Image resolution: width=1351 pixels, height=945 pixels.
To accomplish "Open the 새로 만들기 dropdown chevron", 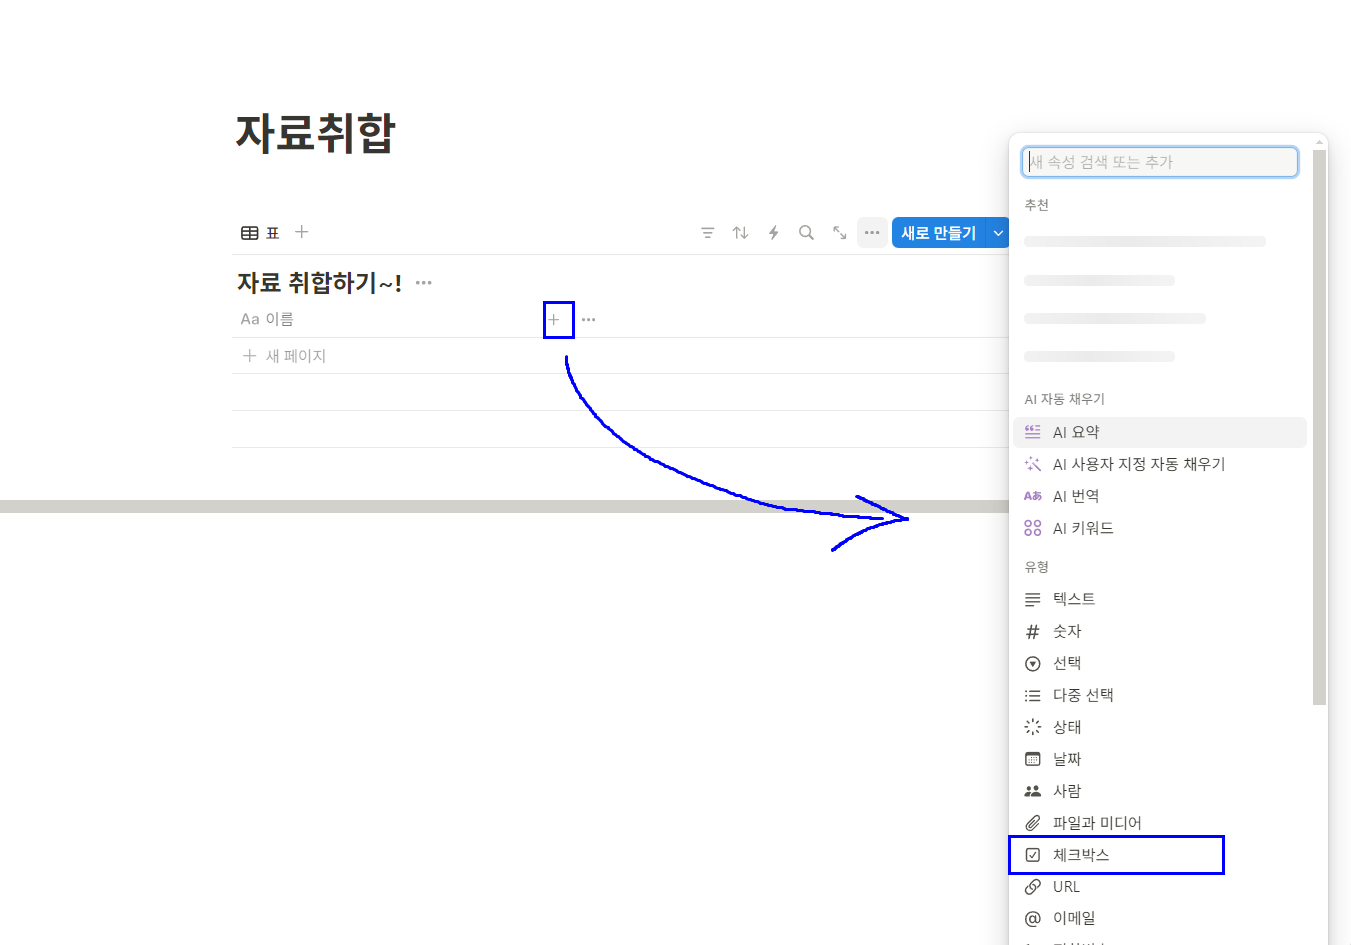I will (998, 232).
